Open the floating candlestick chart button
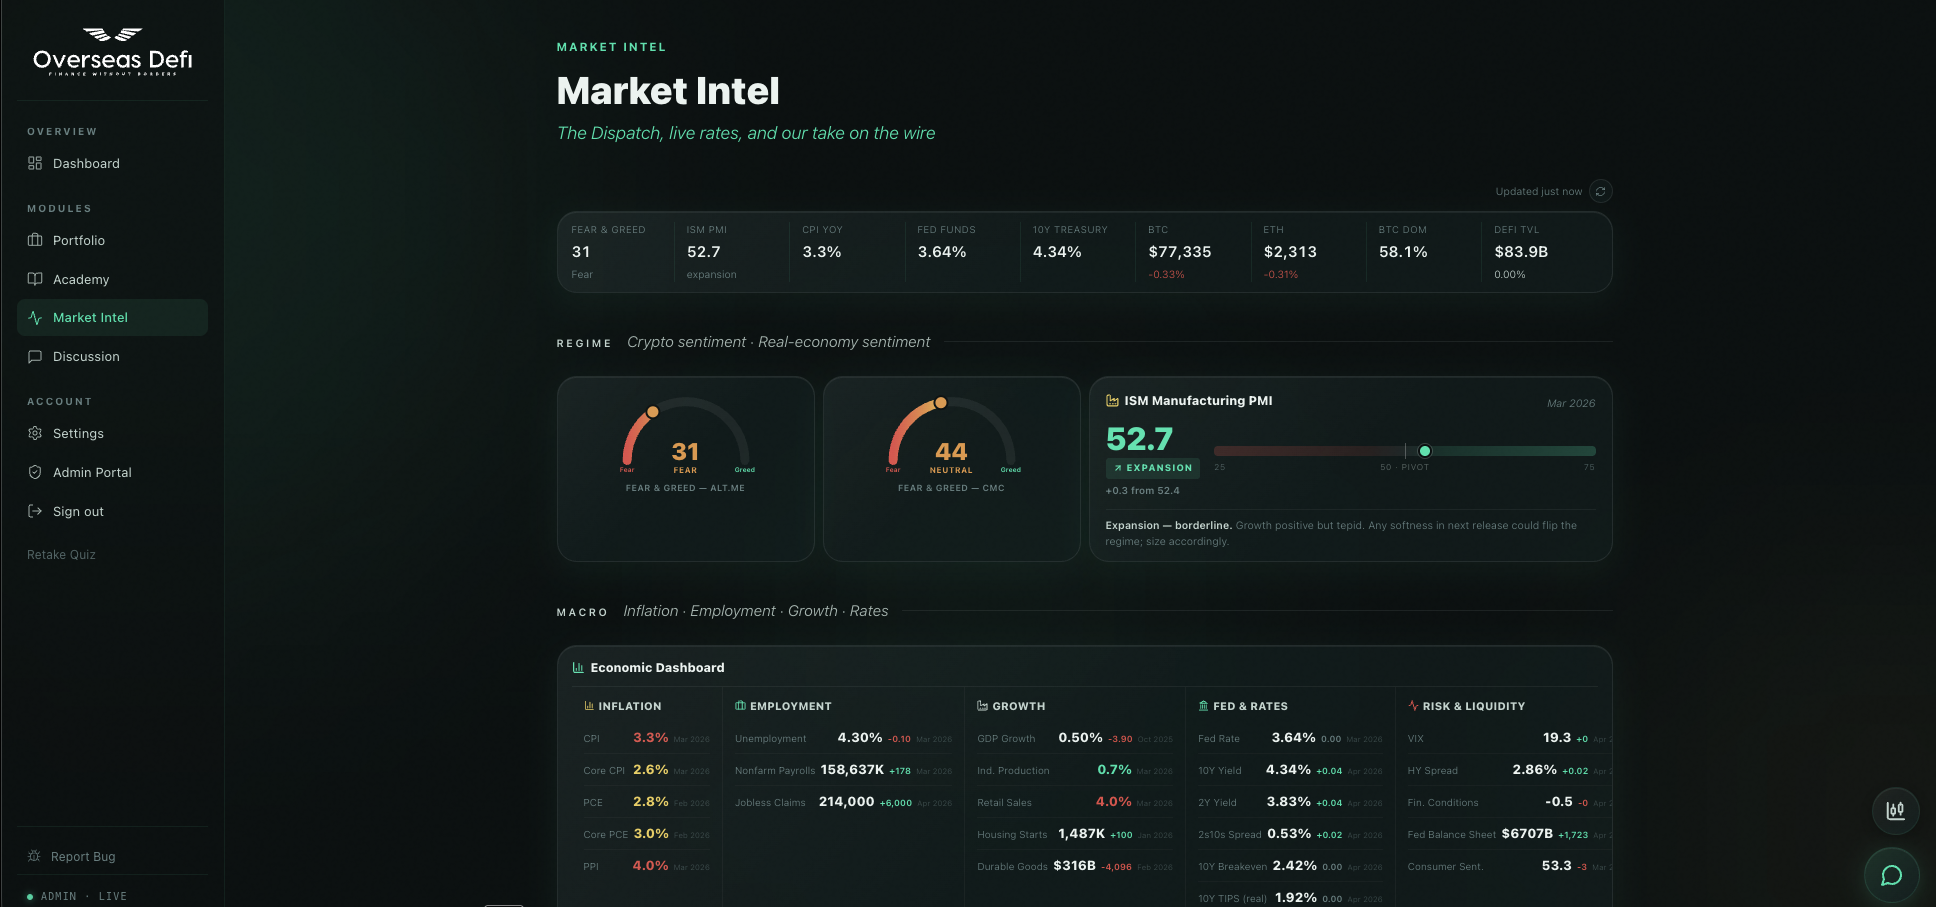This screenshot has height=907, width=1936. (1895, 810)
